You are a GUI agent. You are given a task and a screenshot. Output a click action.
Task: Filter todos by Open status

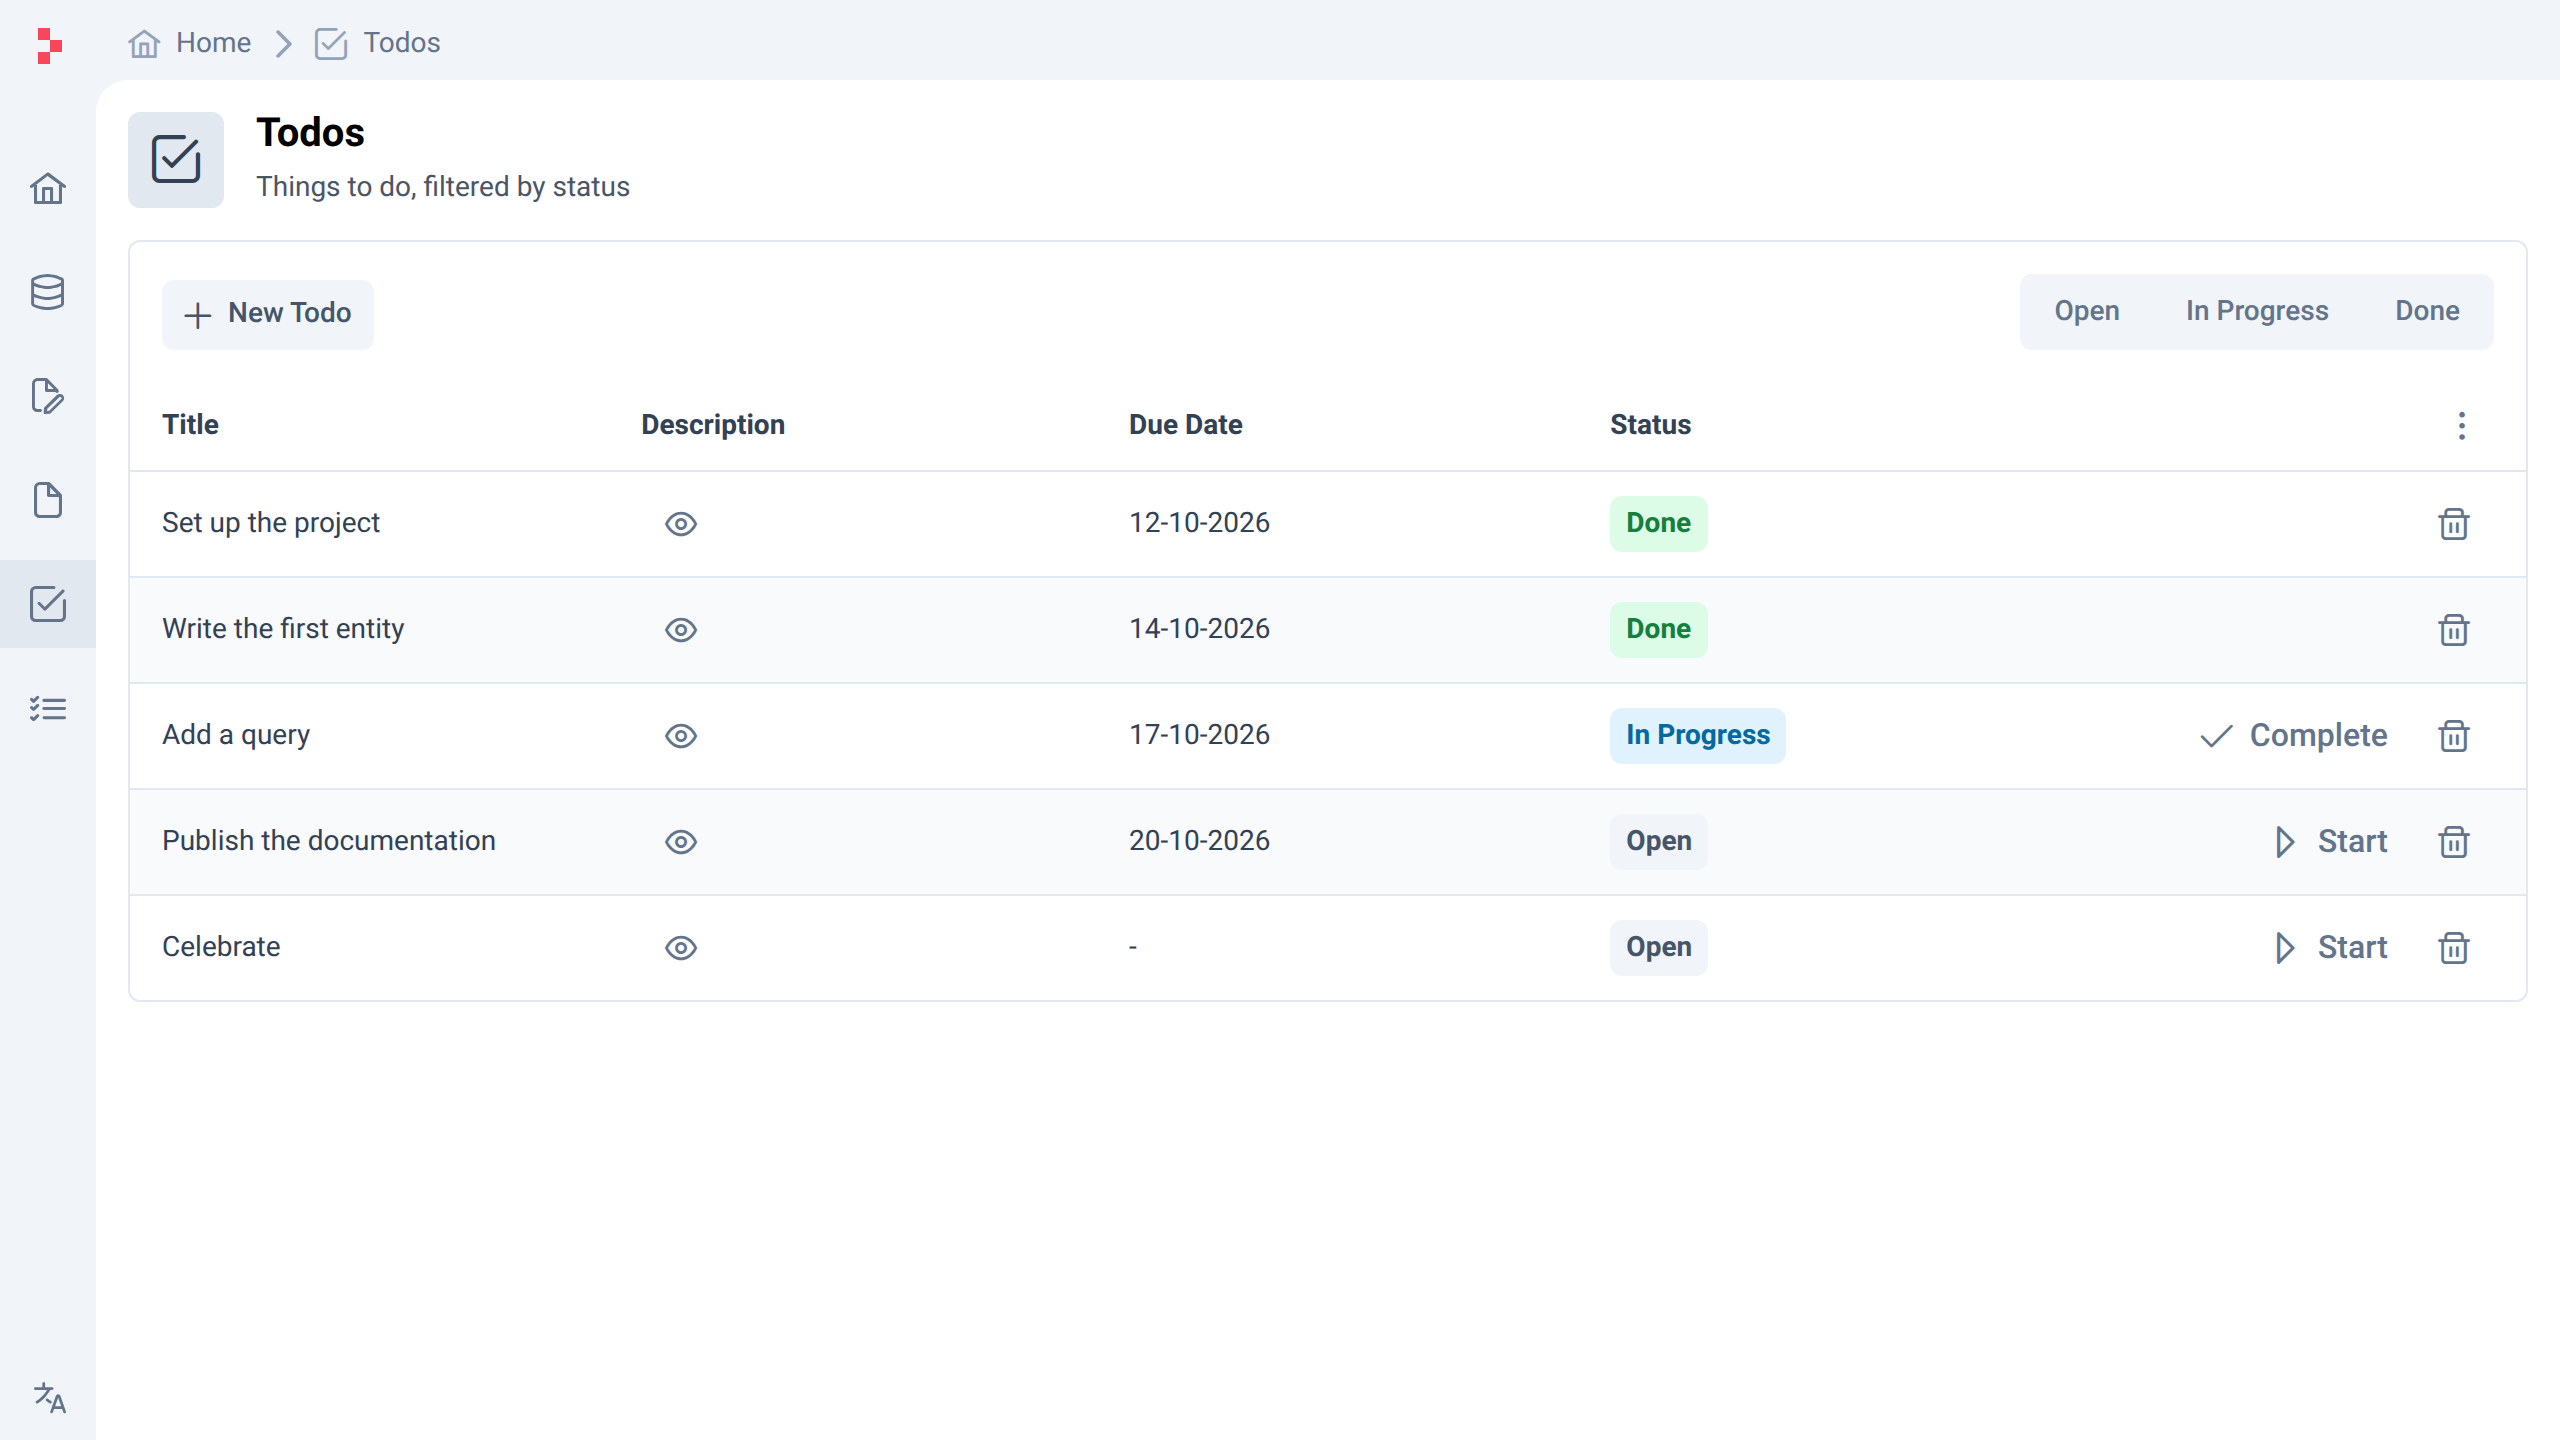(x=2087, y=311)
